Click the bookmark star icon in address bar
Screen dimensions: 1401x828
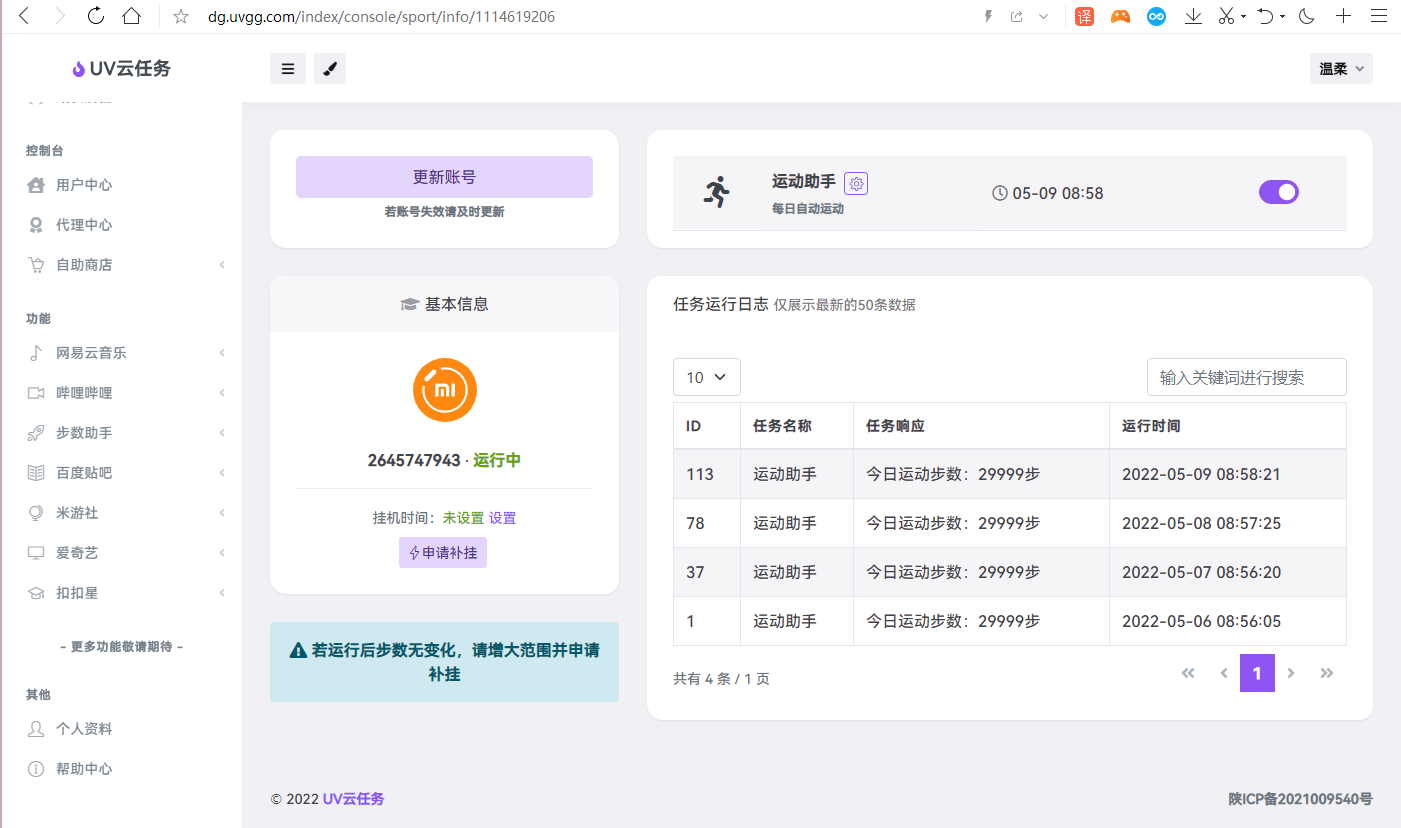(x=181, y=17)
